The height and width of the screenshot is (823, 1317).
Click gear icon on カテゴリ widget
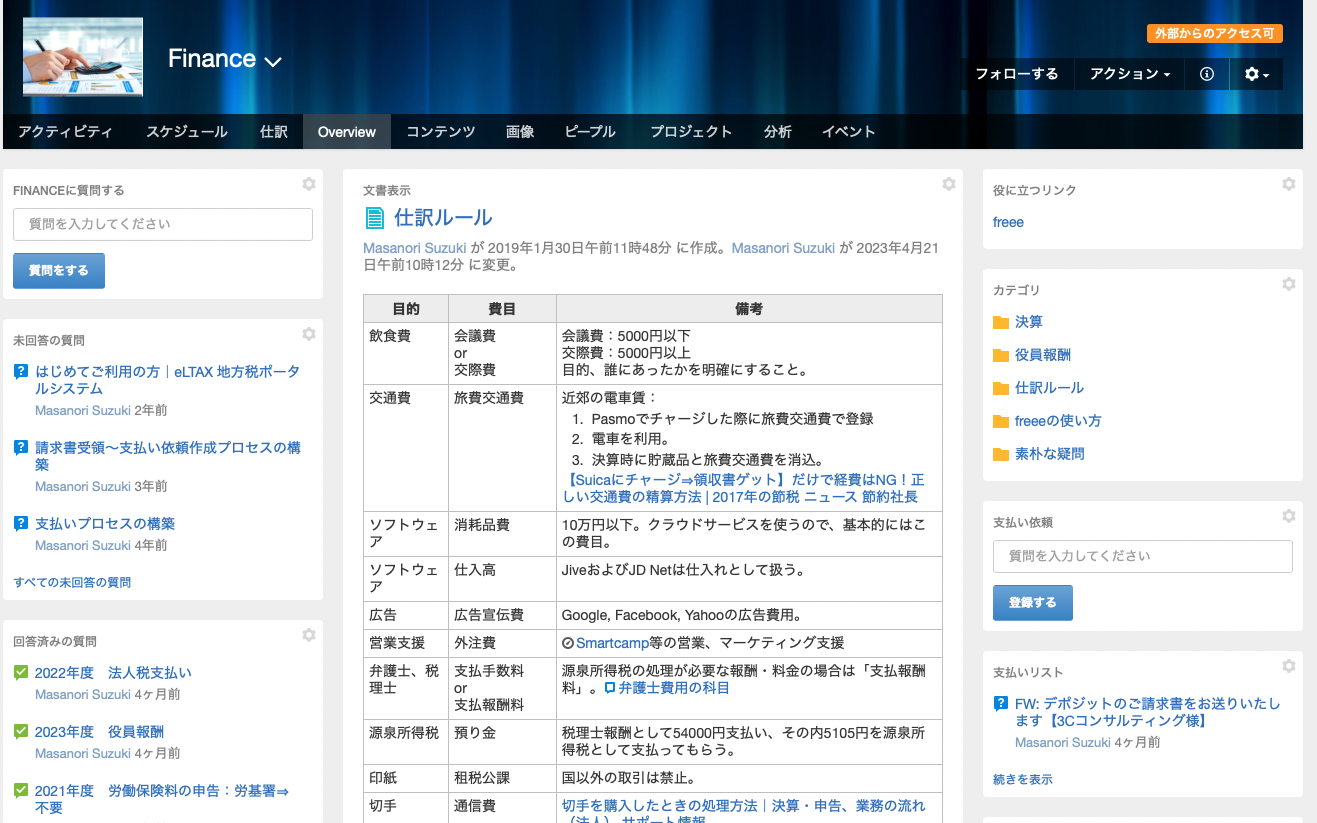pos(1289,284)
